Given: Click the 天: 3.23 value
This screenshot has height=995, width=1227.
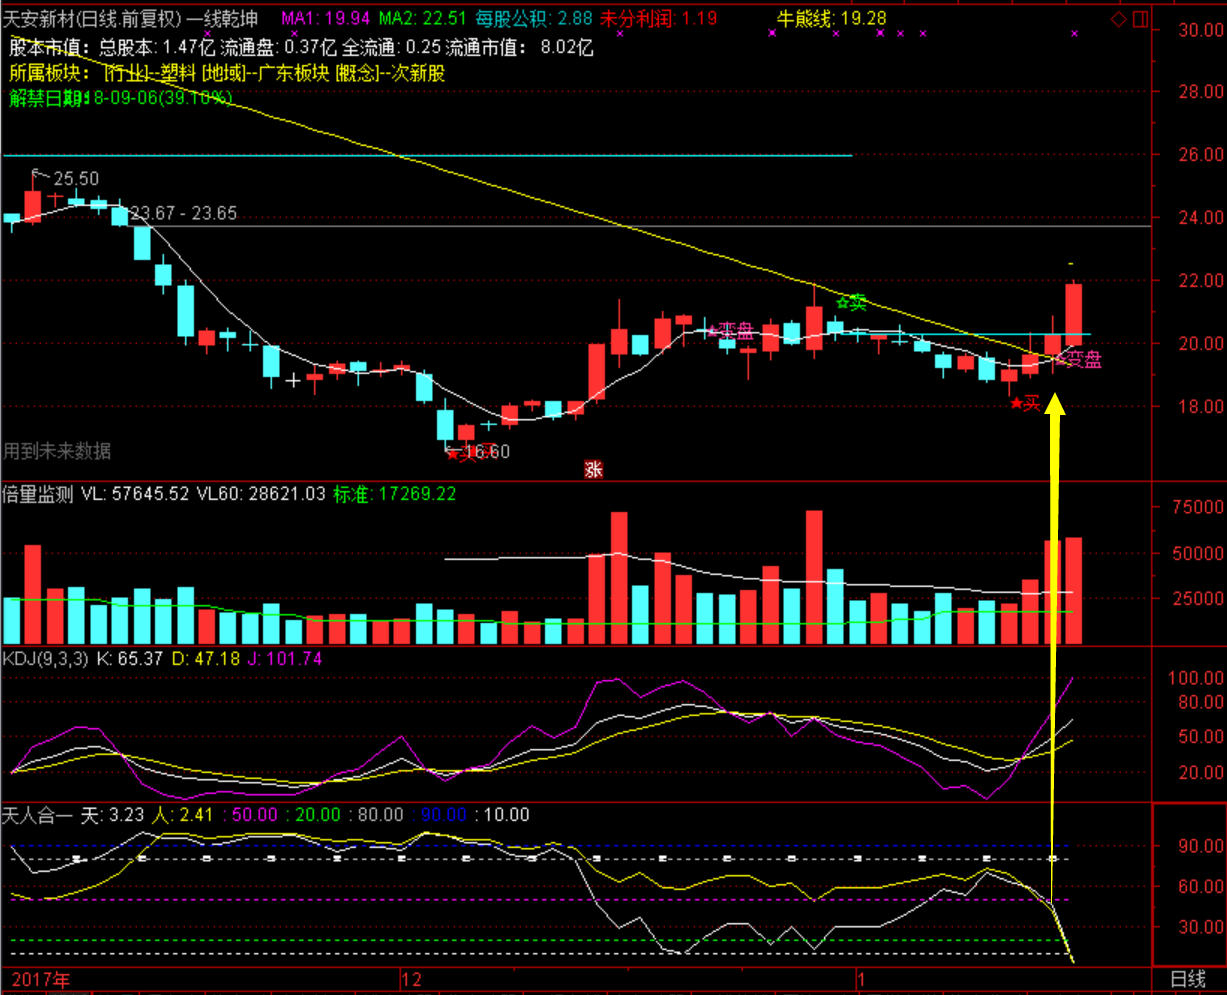Looking at the screenshot, I should 111,815.
